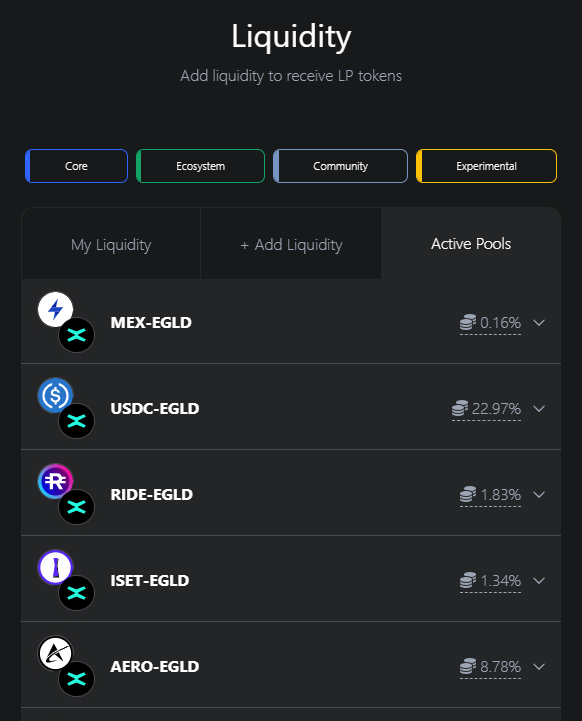The width and height of the screenshot is (582, 721).
Task: Expand the MEX-EGLD pool chevron
Action: (x=539, y=323)
